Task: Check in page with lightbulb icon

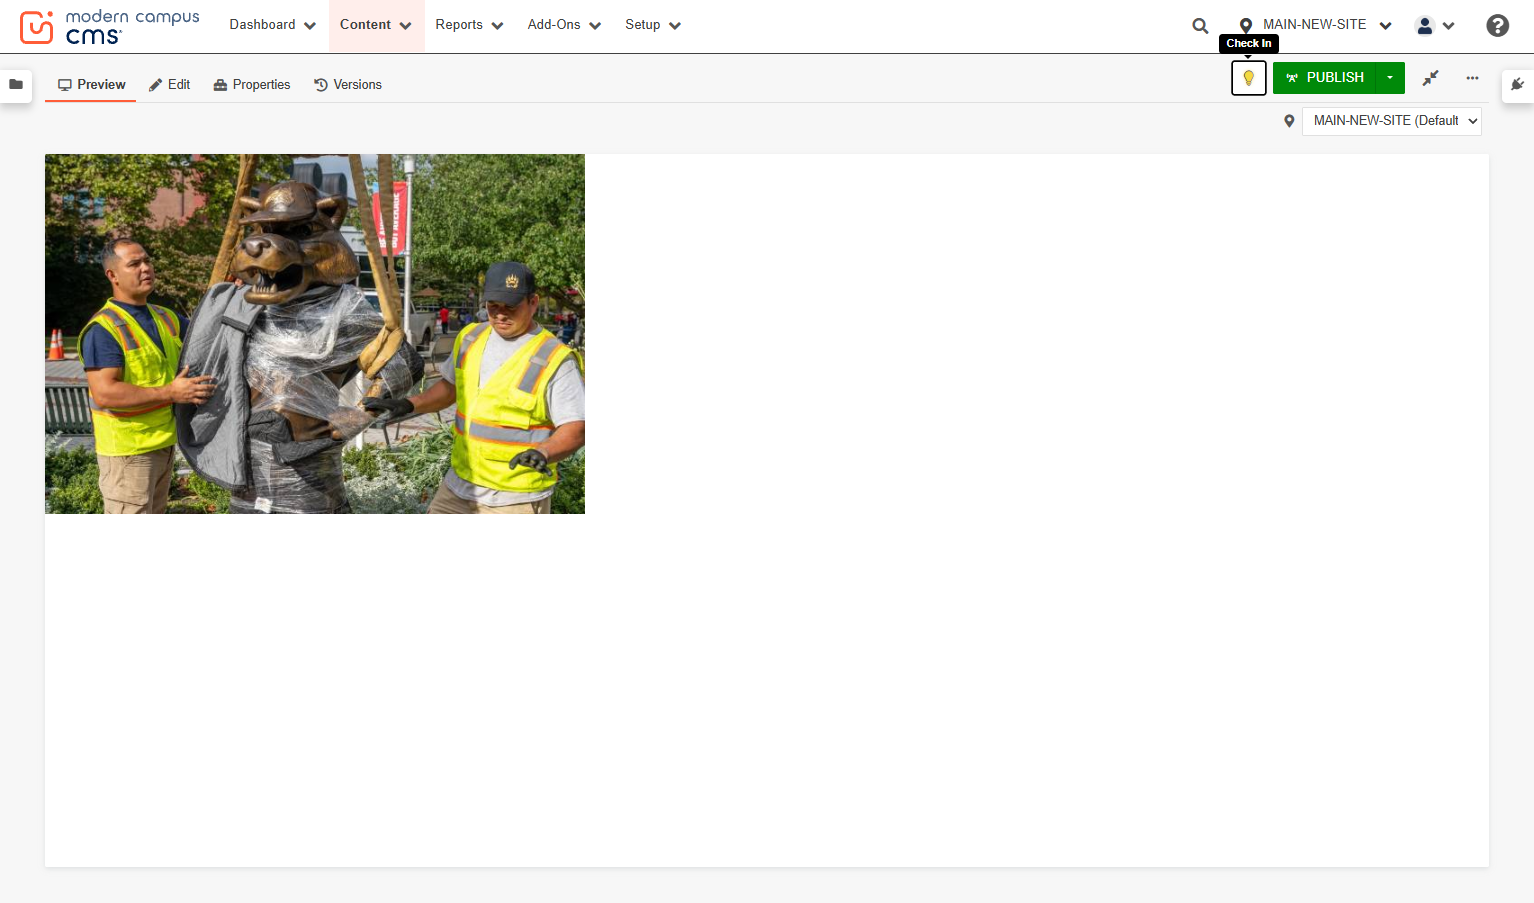Action: tap(1249, 78)
